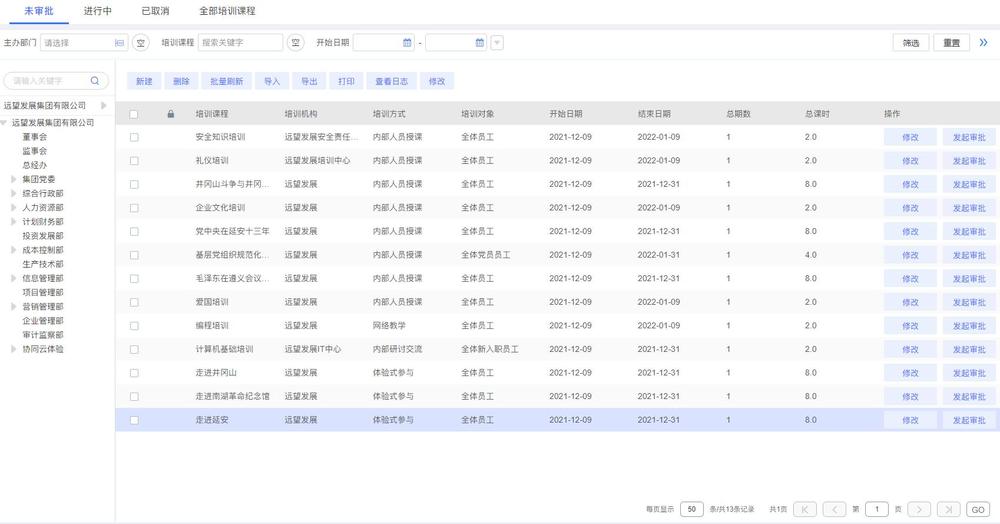
Task: Click the 新建 button
Action: (144, 81)
